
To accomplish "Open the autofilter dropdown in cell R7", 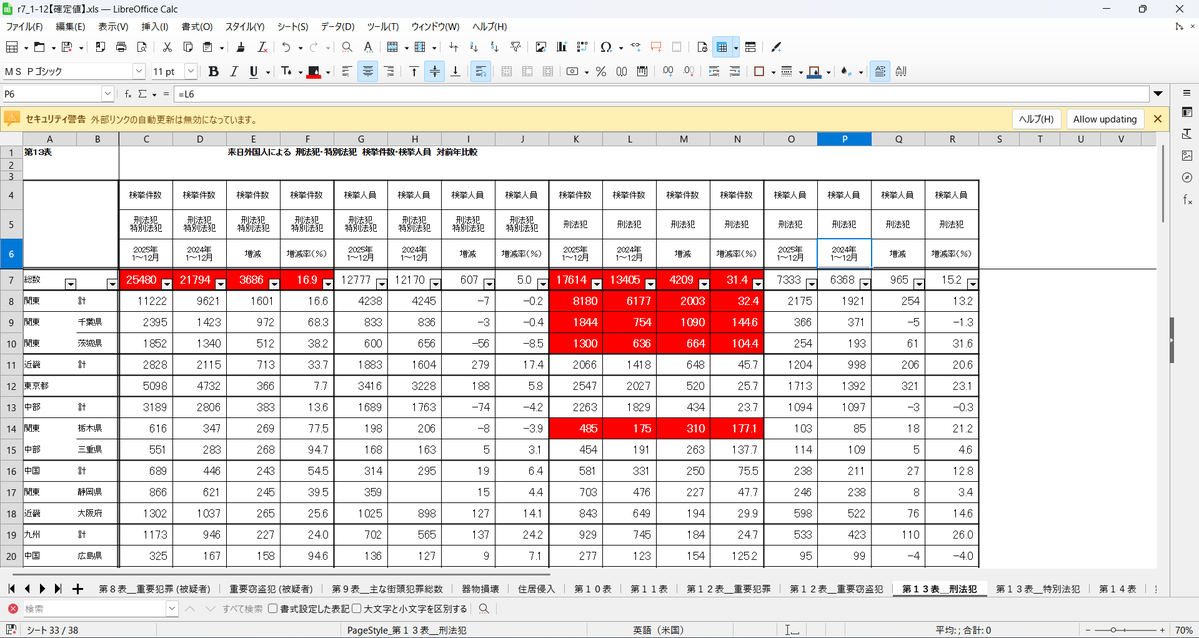I will [x=972, y=284].
